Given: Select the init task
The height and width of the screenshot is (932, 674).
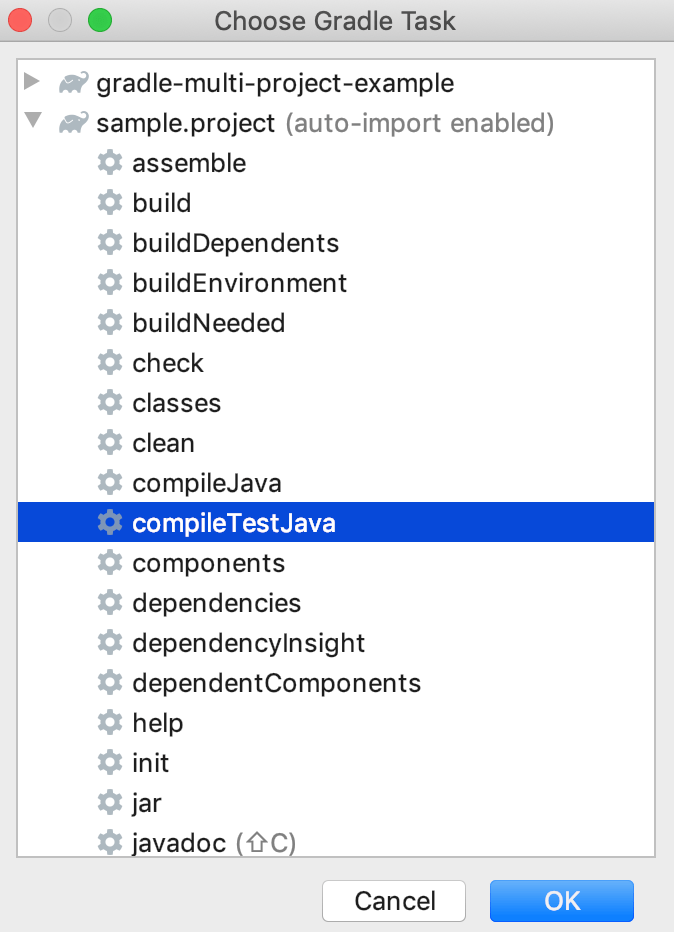Looking at the screenshot, I should pos(150,762).
